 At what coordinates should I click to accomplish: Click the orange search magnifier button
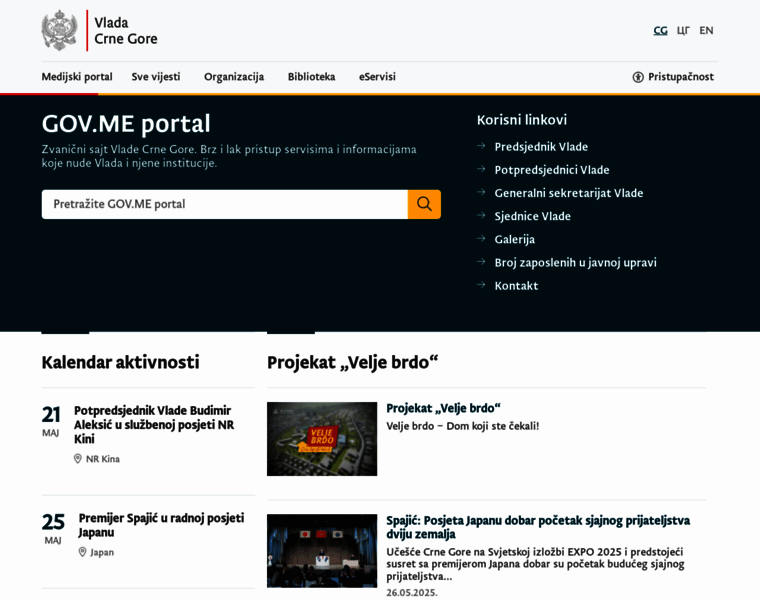[x=424, y=204]
